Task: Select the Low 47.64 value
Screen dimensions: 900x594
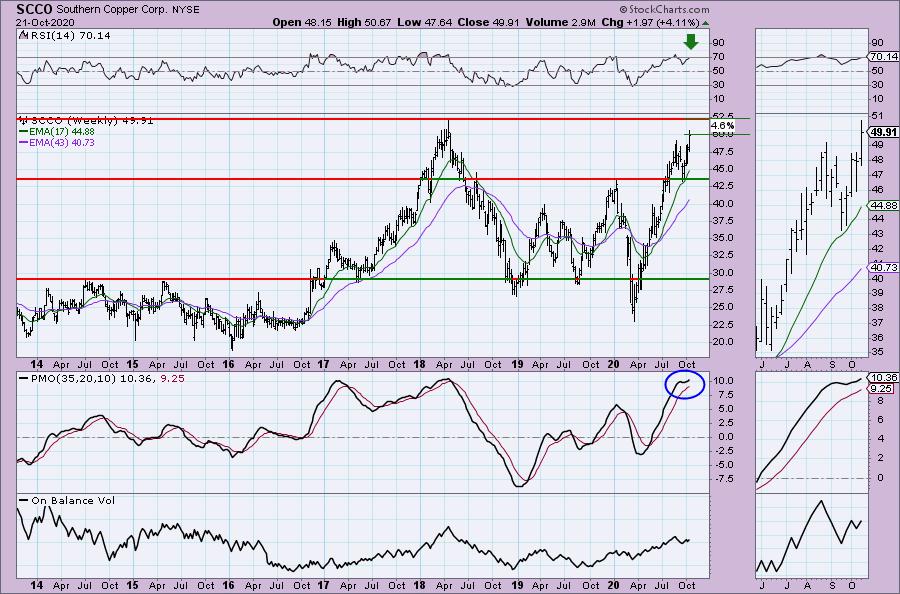Action: 425,22
